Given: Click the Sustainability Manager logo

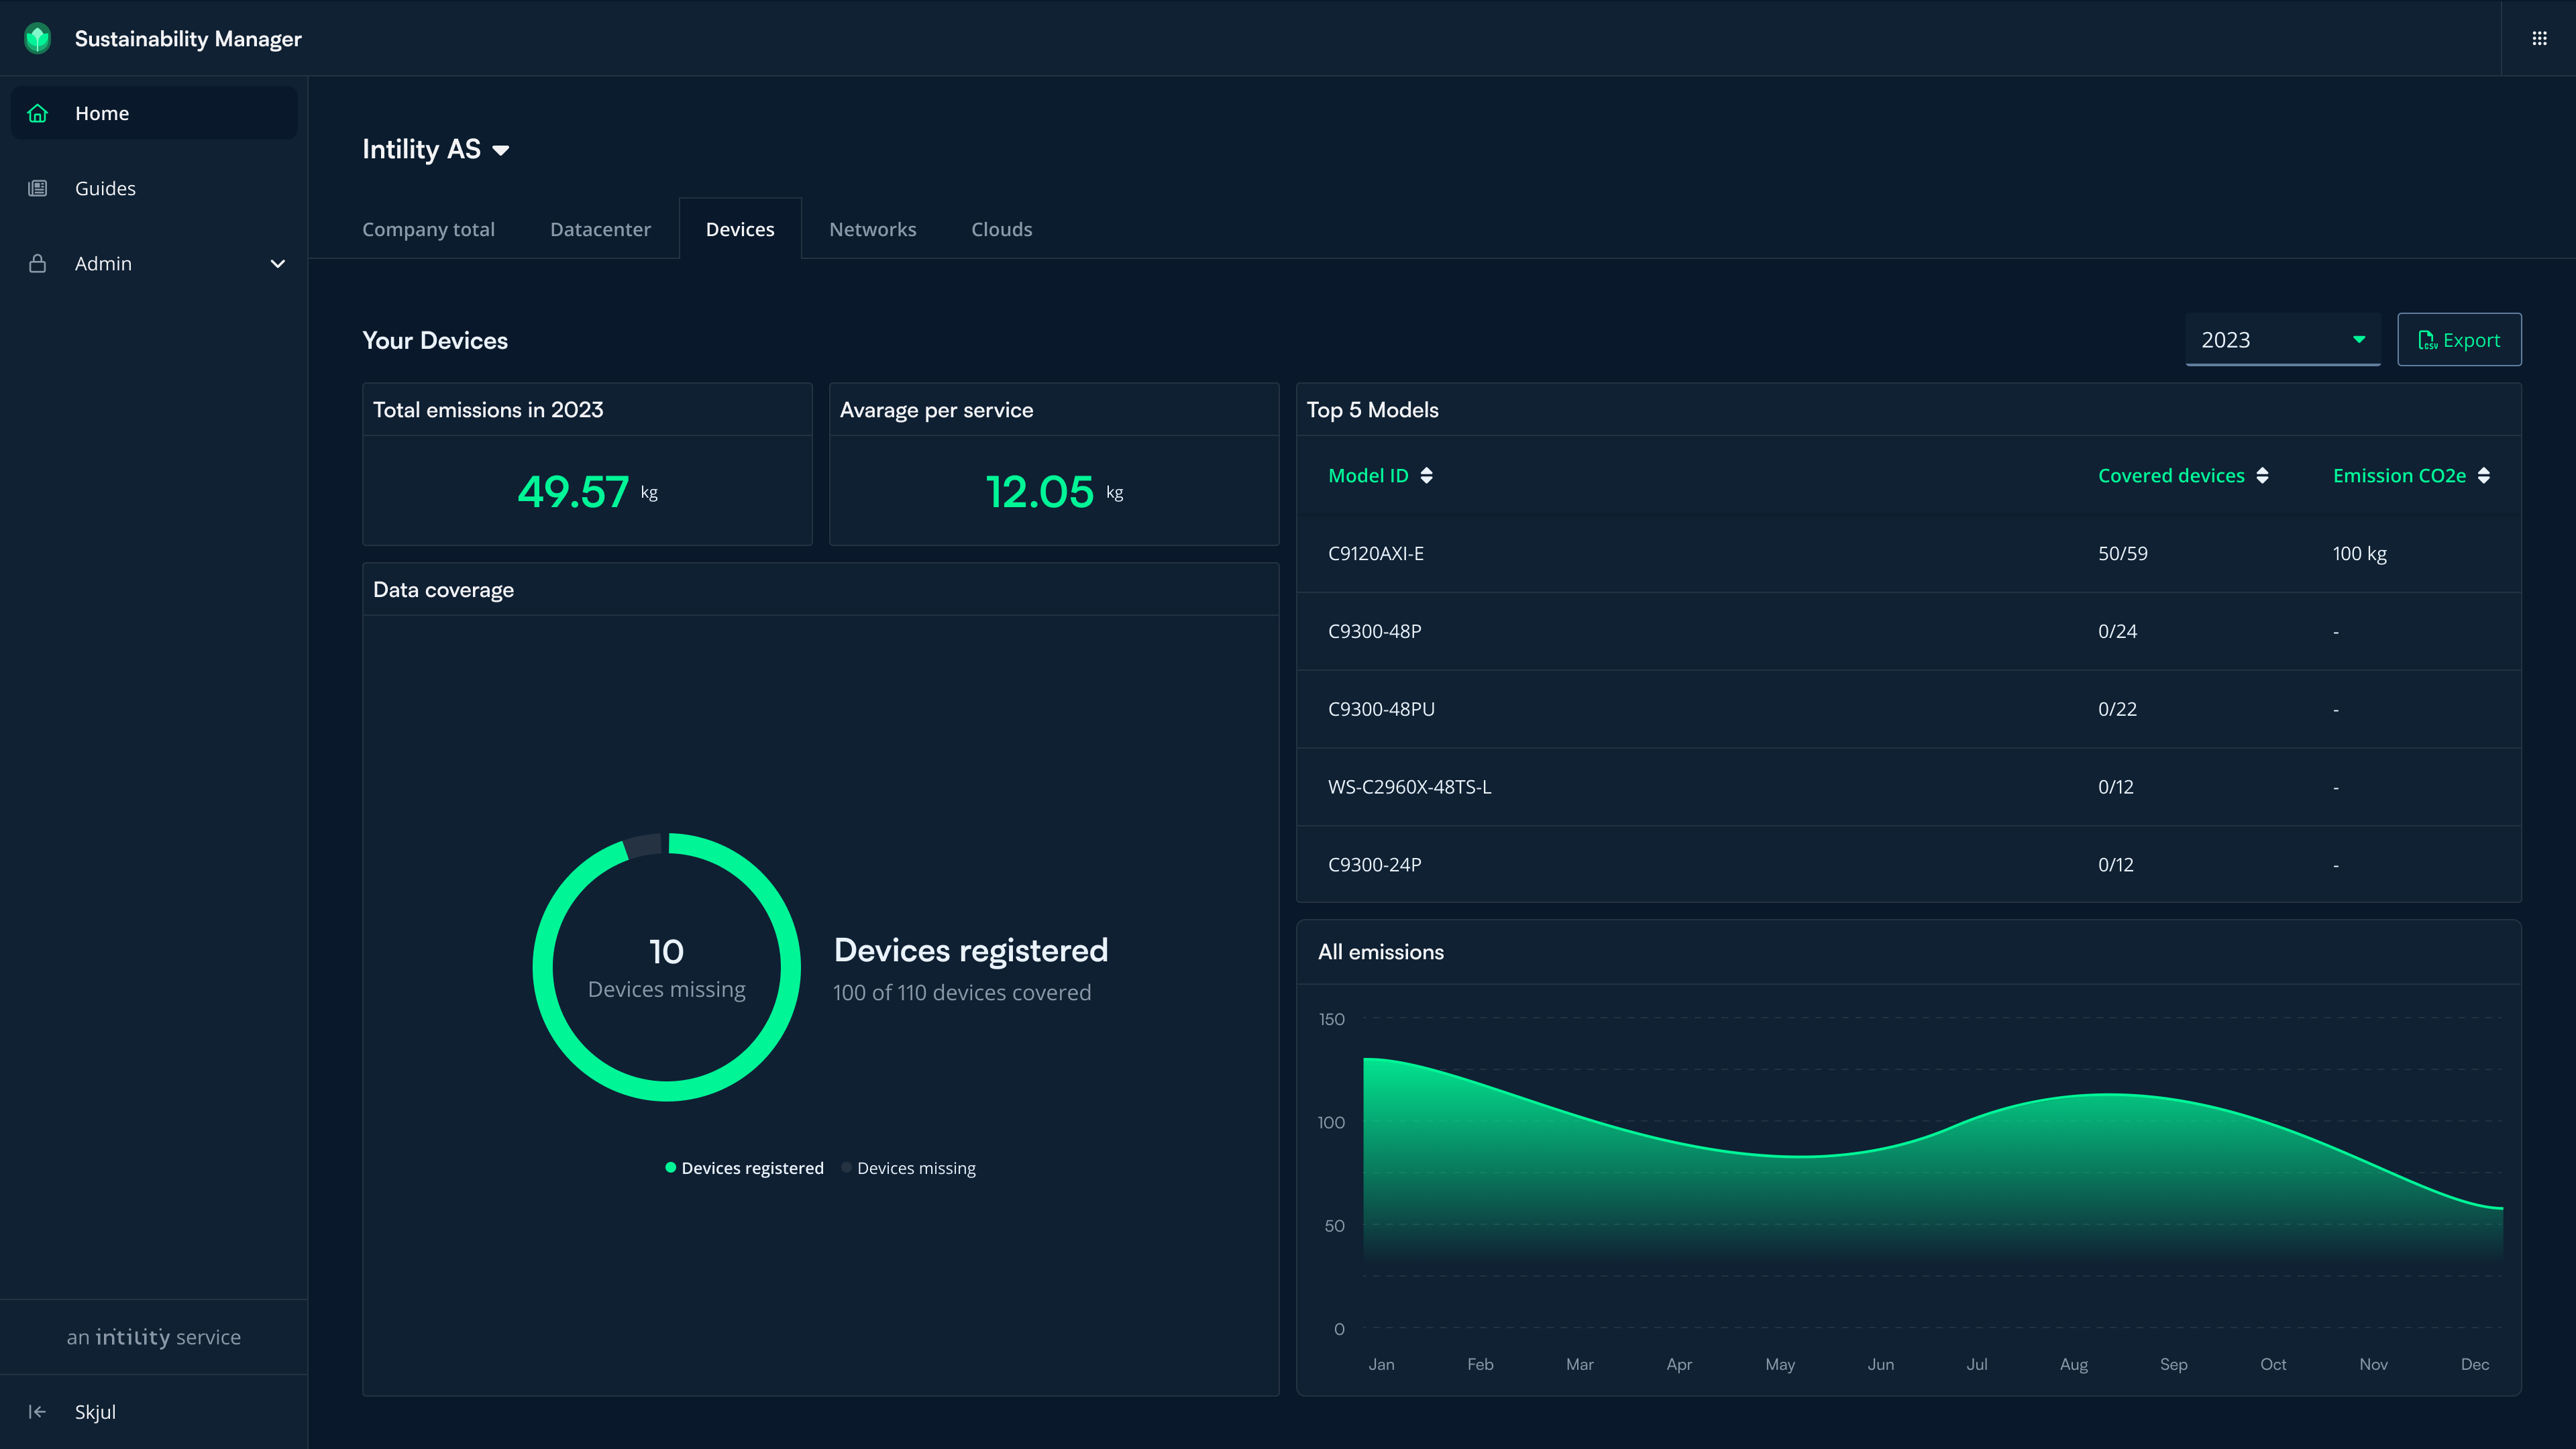Looking at the screenshot, I should [x=37, y=38].
